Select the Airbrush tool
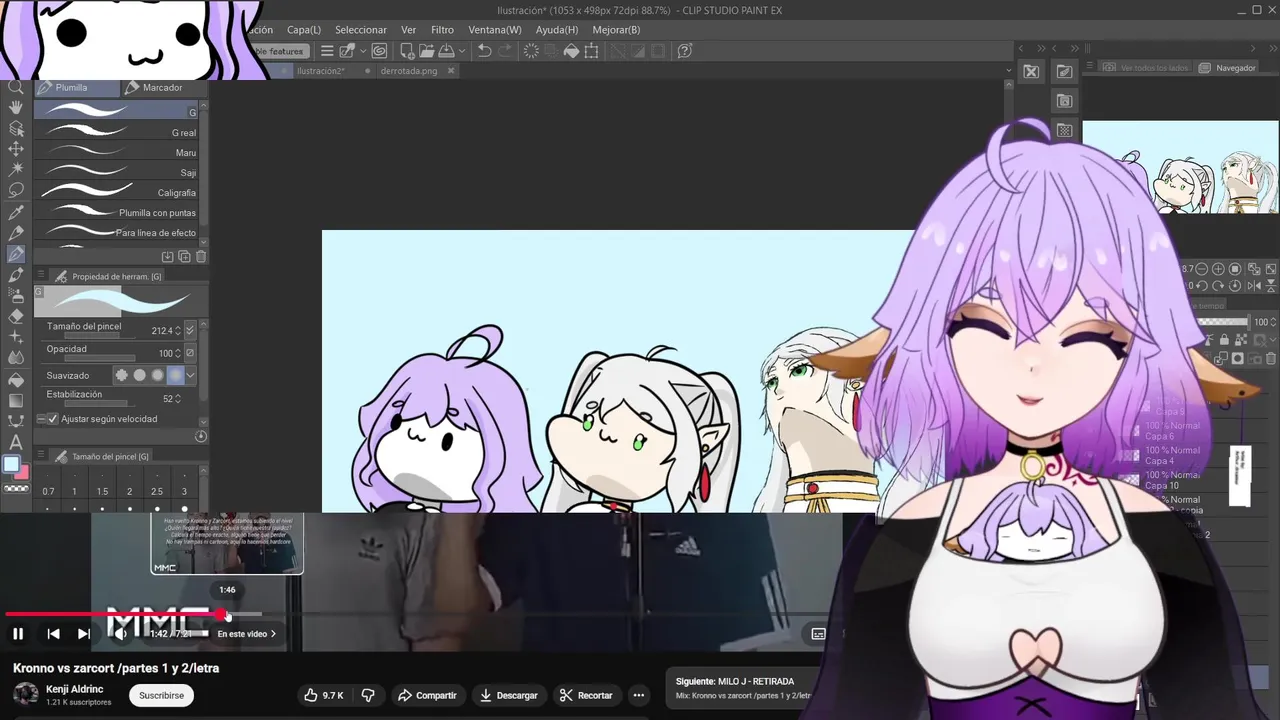This screenshot has height=720, width=1280. [16, 295]
